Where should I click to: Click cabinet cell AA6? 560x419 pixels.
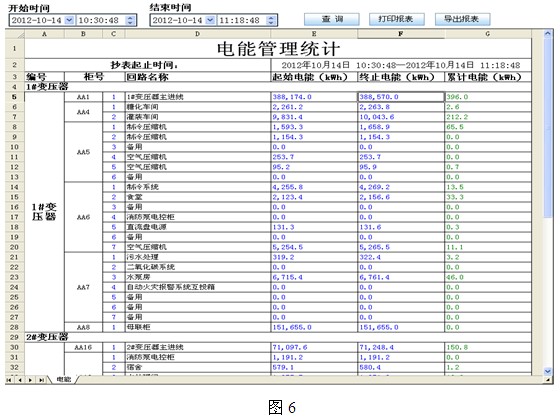point(83,217)
